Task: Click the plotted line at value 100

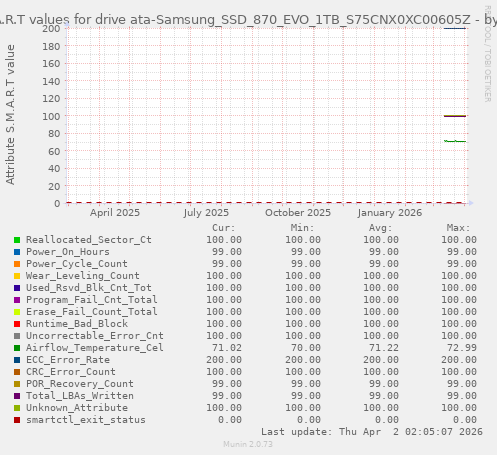Action: pos(455,116)
